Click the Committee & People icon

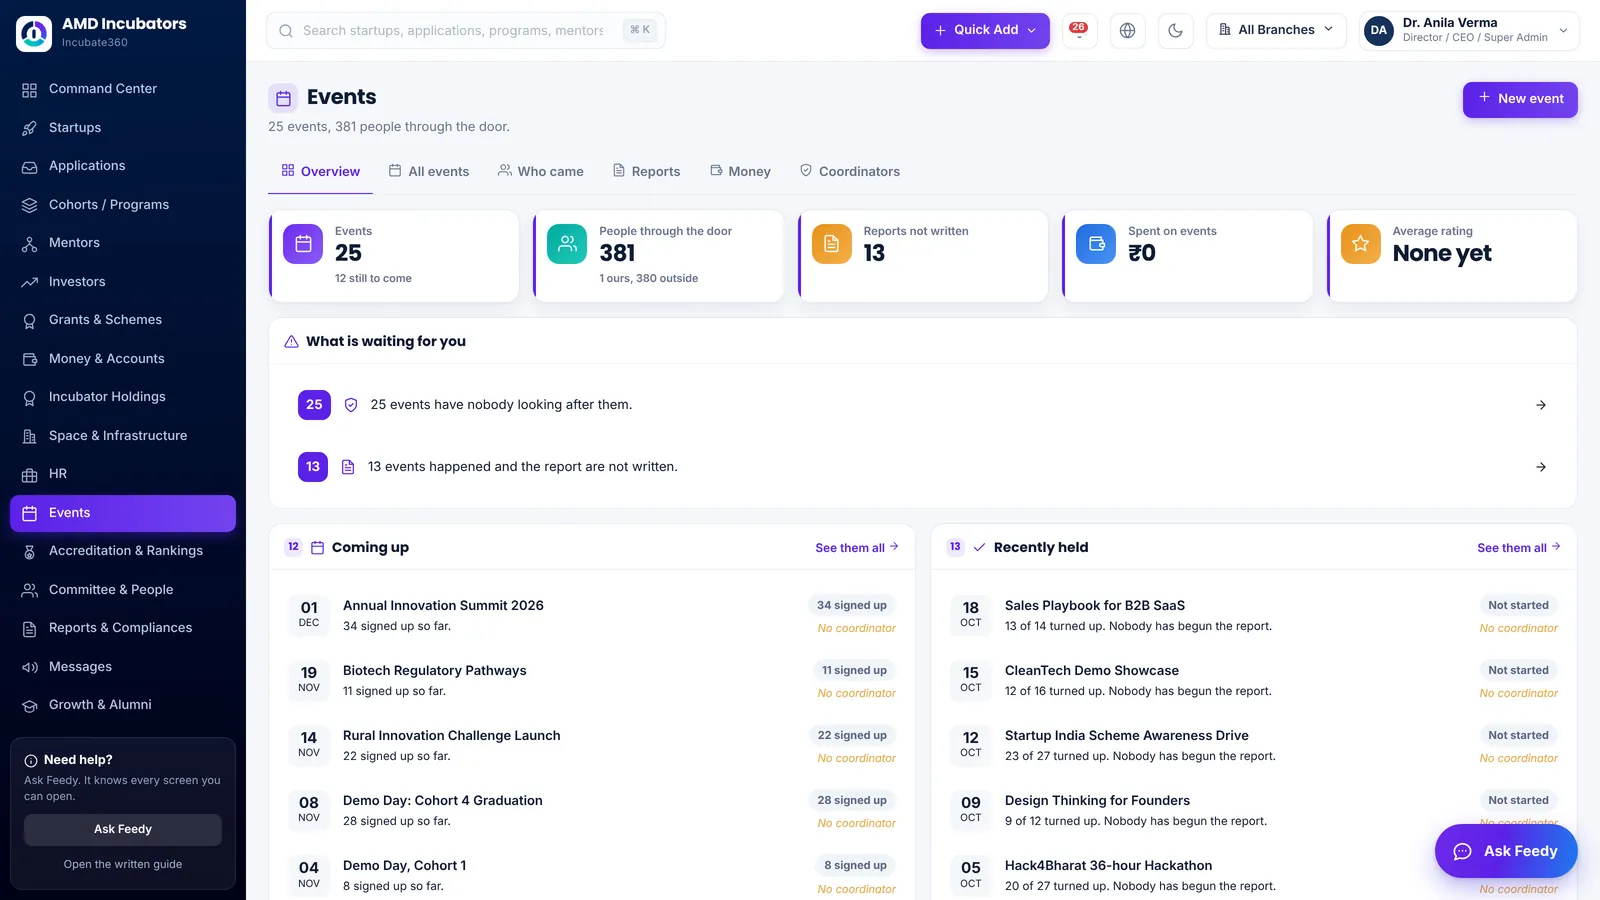30,590
